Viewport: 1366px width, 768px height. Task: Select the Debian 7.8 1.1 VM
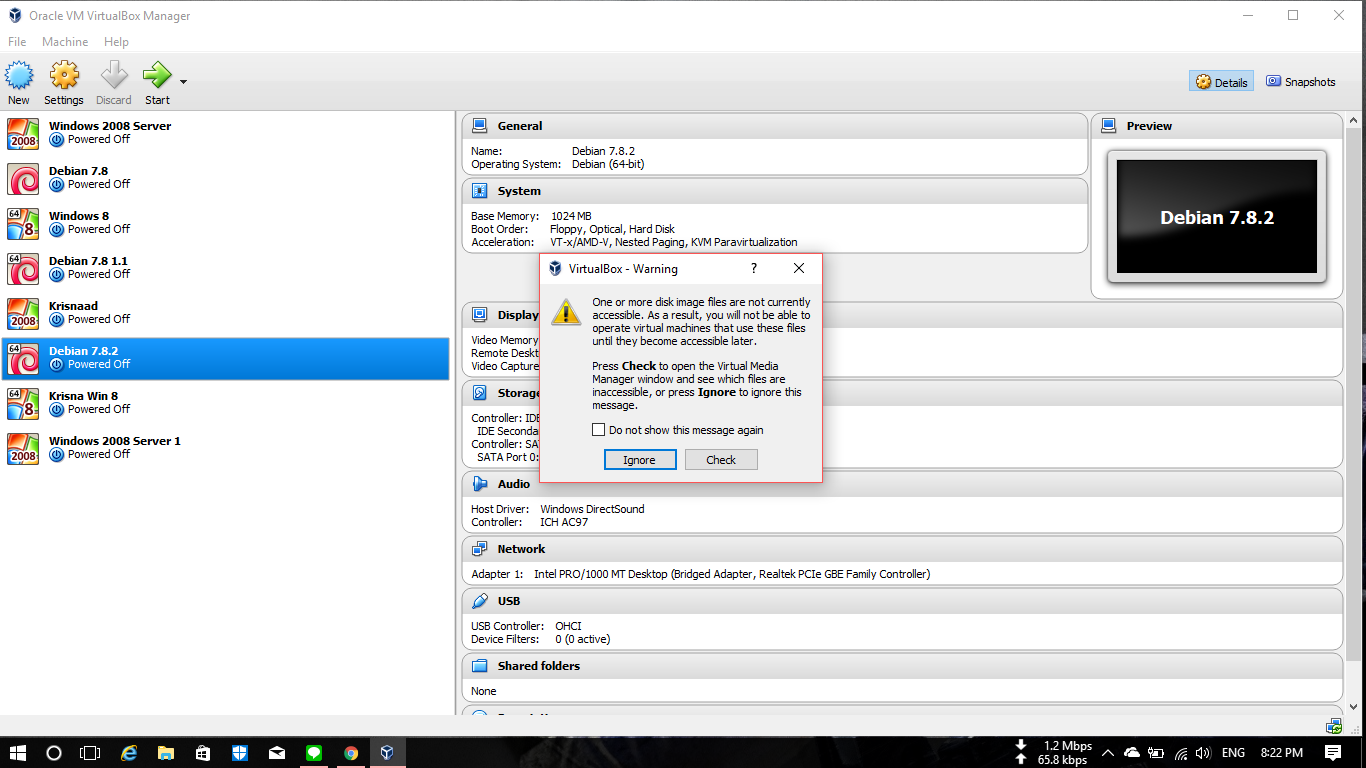227,268
